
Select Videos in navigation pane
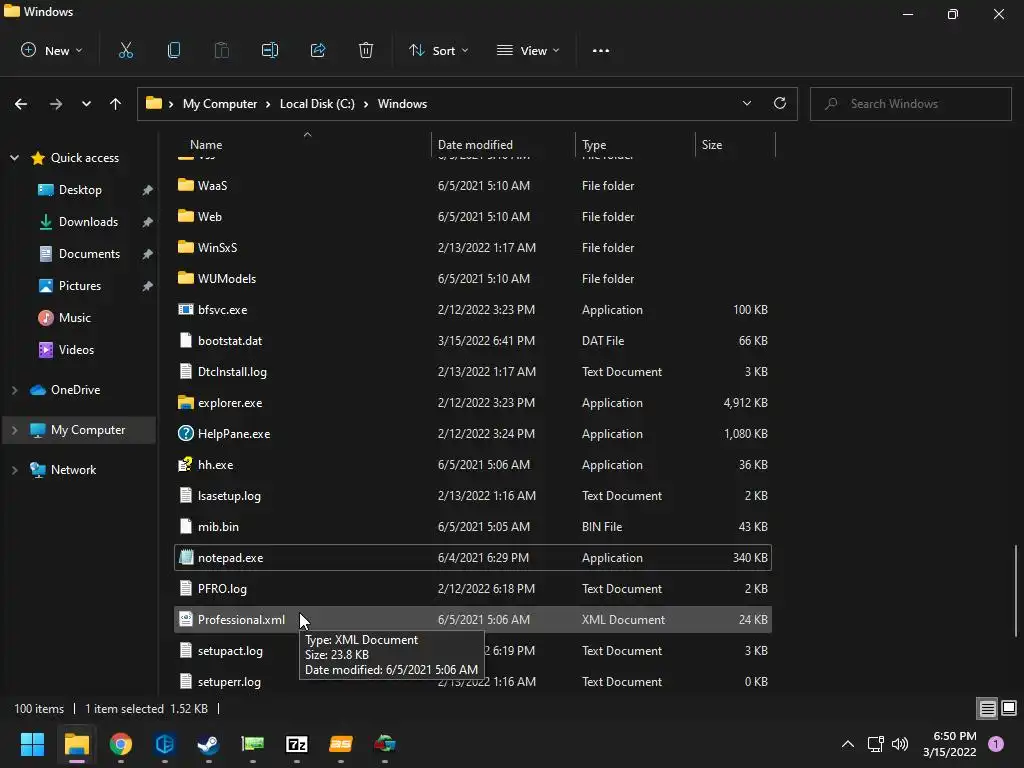pos(76,349)
